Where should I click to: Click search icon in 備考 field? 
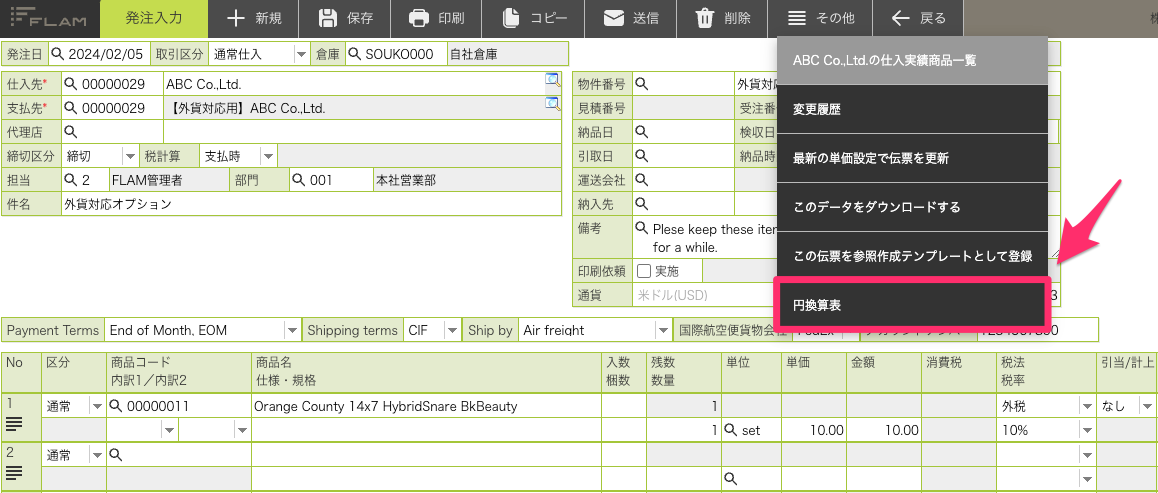tap(642, 228)
